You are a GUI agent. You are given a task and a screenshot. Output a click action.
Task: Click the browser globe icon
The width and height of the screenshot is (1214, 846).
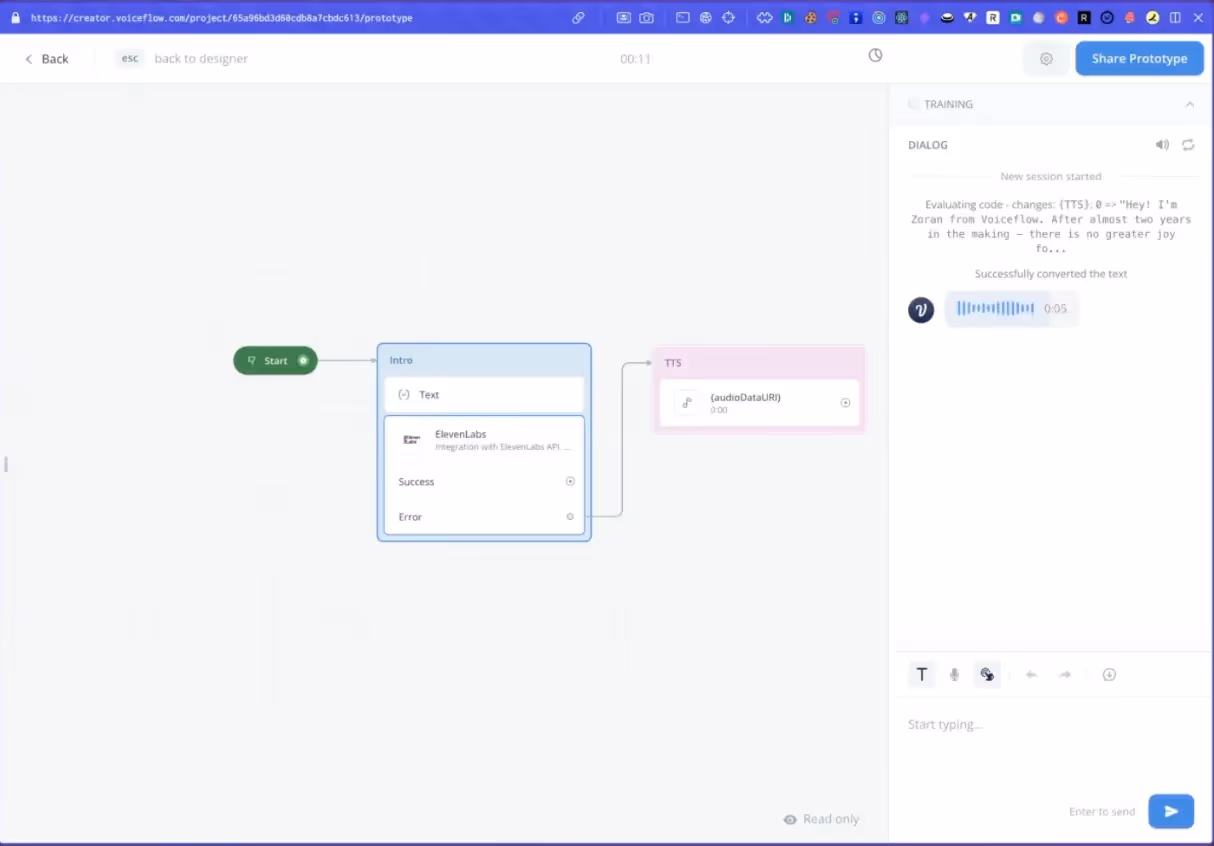click(x=706, y=18)
